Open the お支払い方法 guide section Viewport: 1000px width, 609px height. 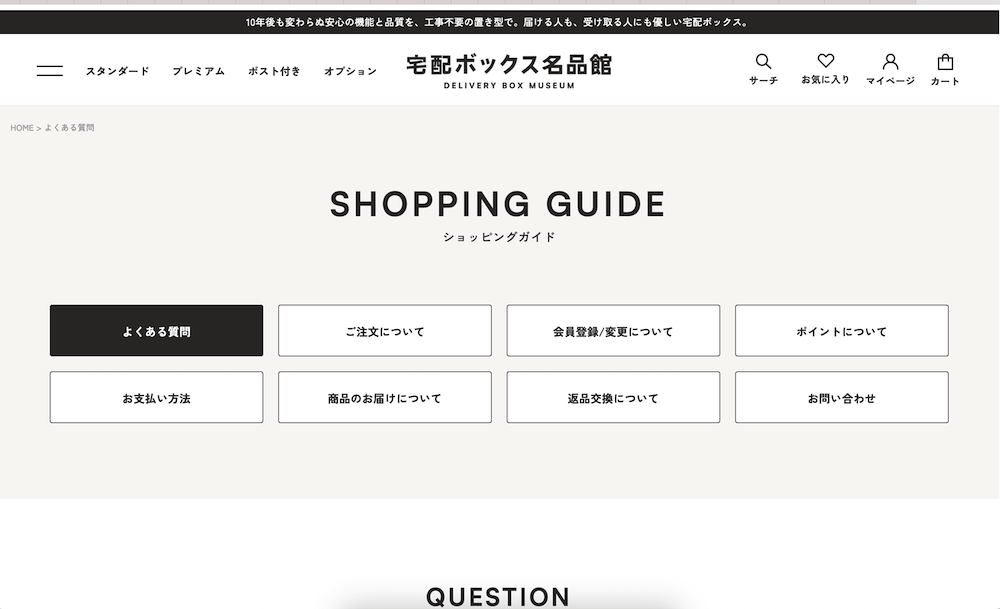(x=156, y=397)
